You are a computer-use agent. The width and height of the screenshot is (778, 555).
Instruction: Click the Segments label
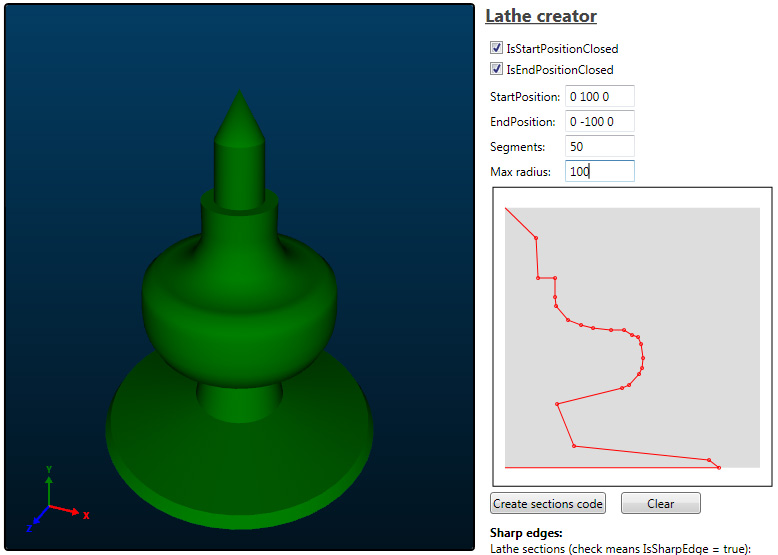click(x=517, y=147)
